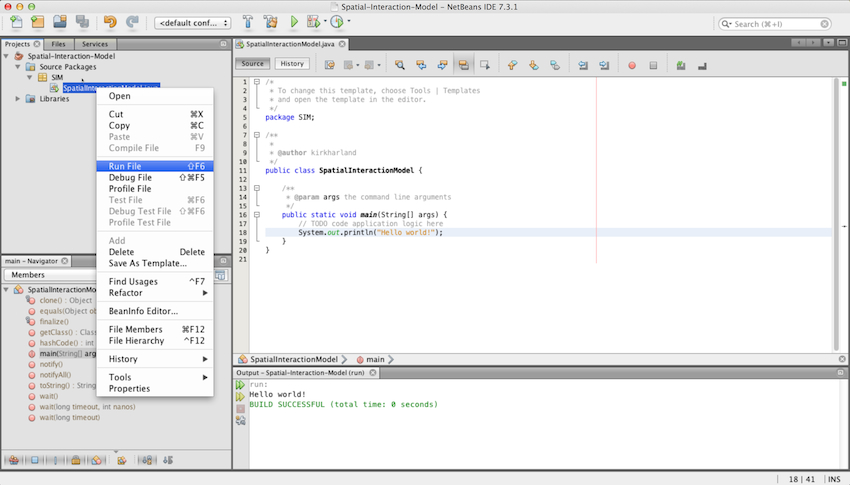Select Copy in the context menu
This screenshot has width=850, height=485.
click(x=155, y=125)
